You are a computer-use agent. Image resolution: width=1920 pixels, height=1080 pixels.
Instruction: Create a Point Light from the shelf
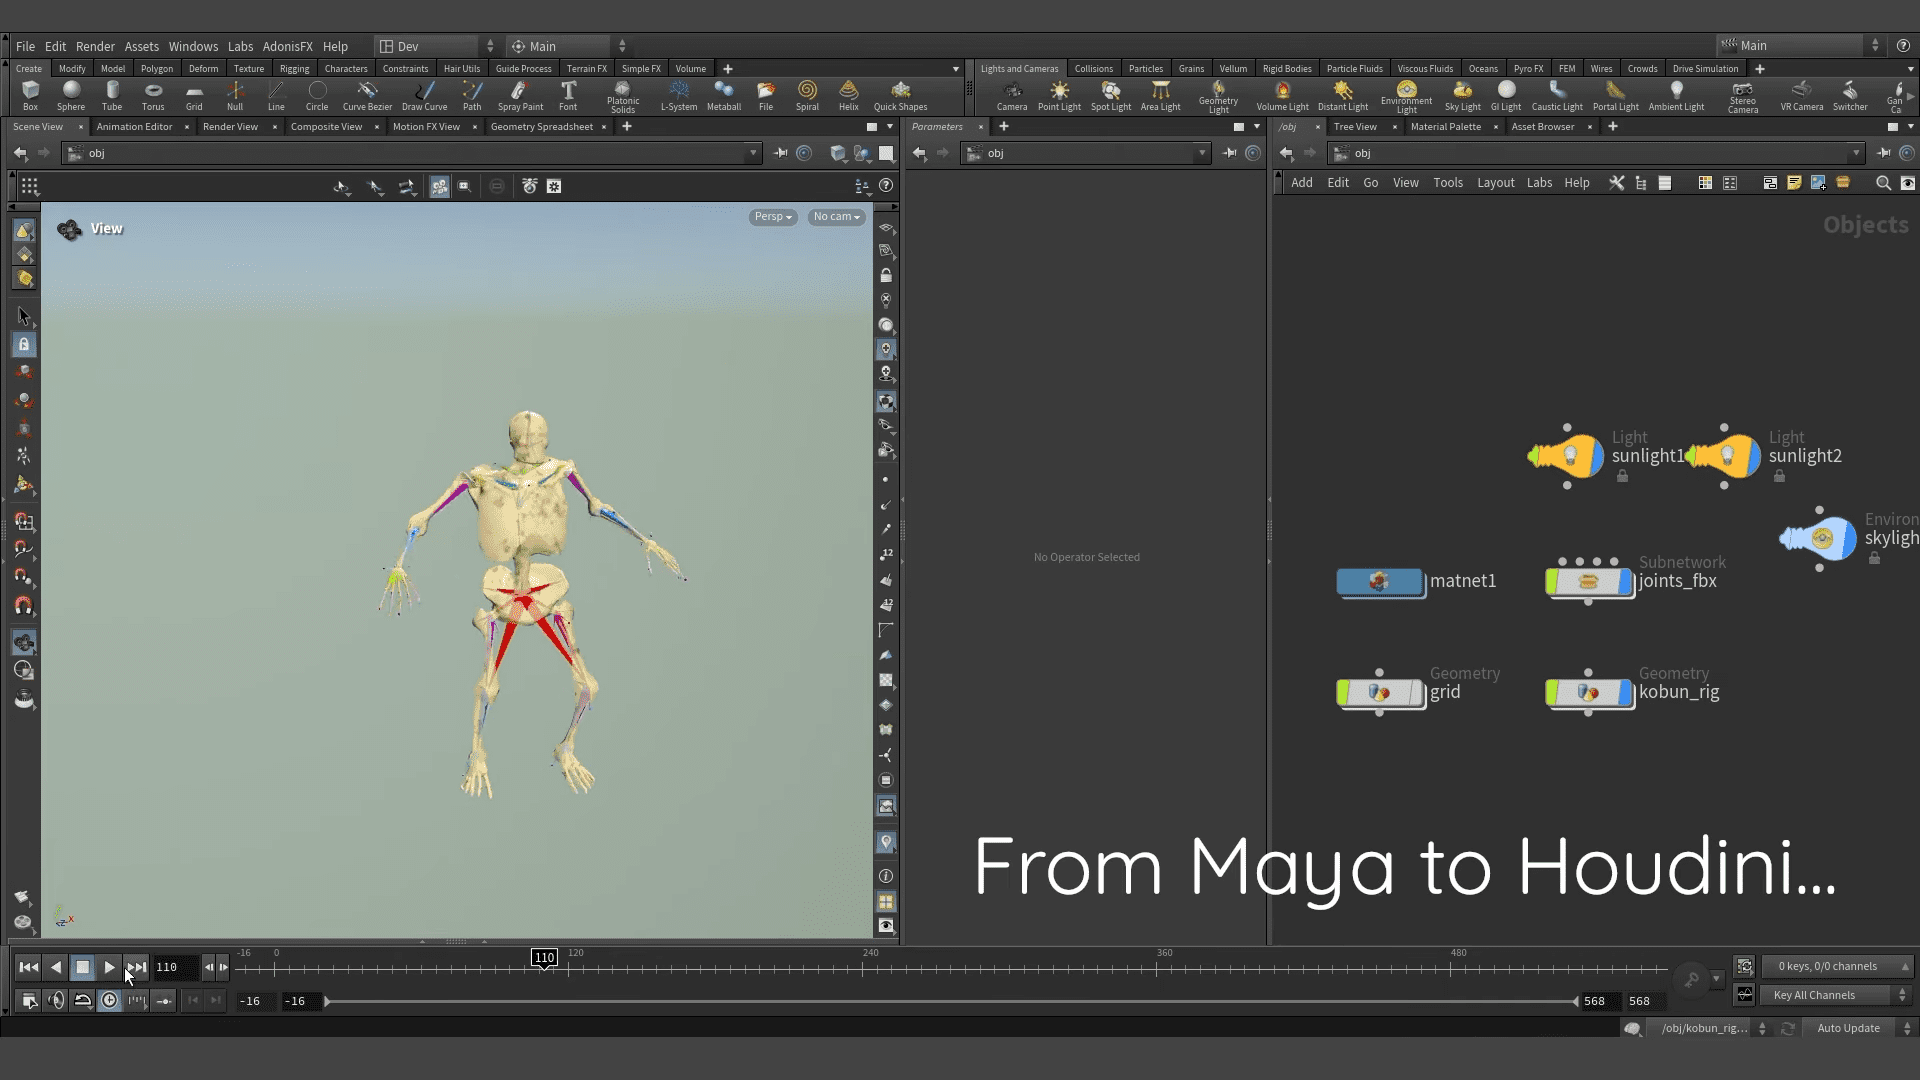[x=1058, y=95]
